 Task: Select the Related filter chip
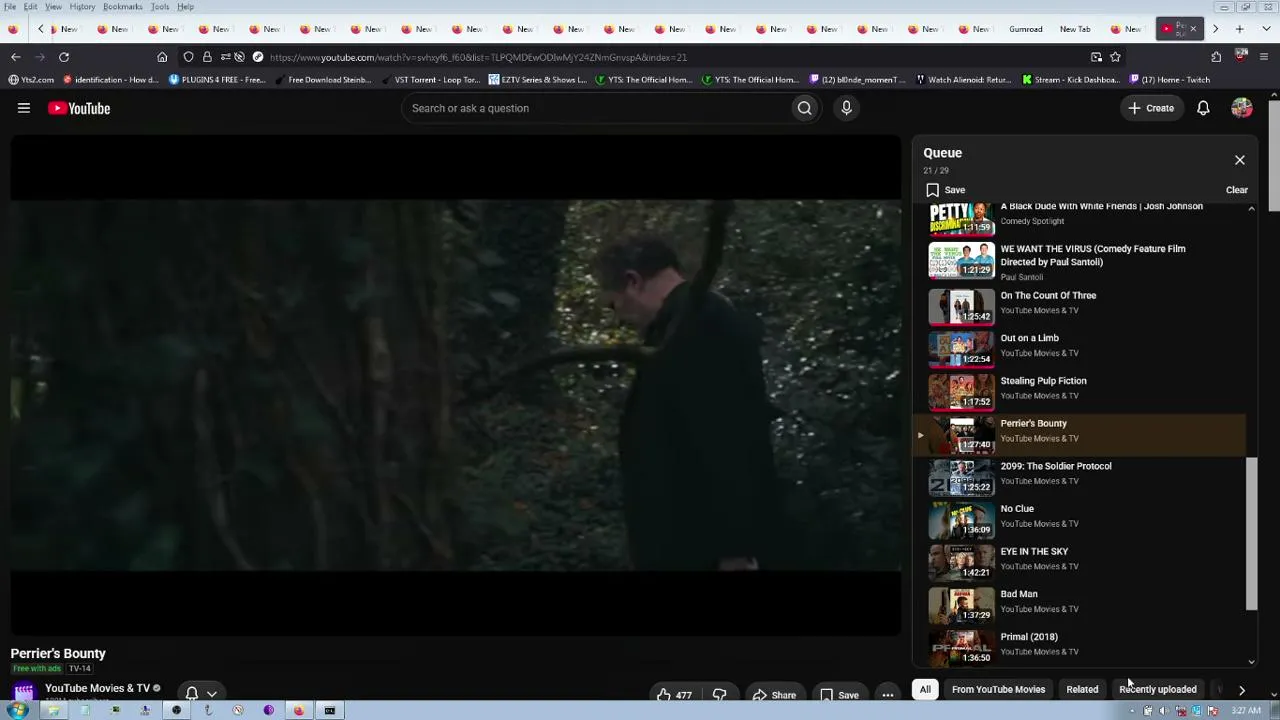[1082, 689]
